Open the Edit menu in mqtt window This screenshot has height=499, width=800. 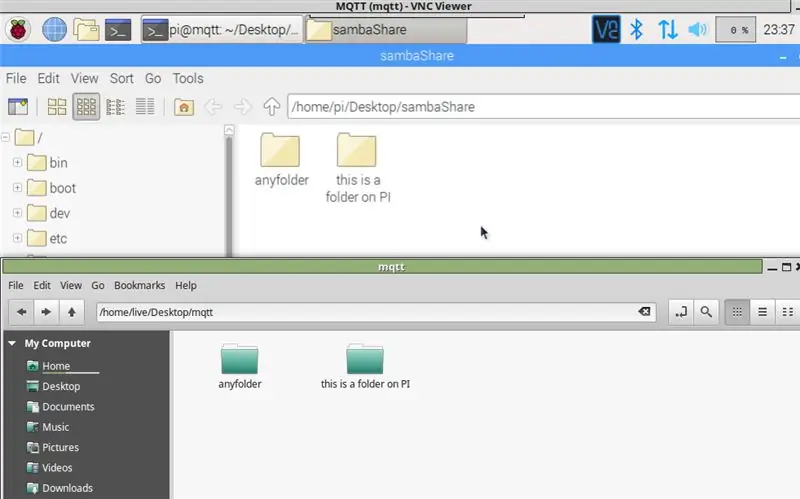pyautogui.click(x=42, y=285)
